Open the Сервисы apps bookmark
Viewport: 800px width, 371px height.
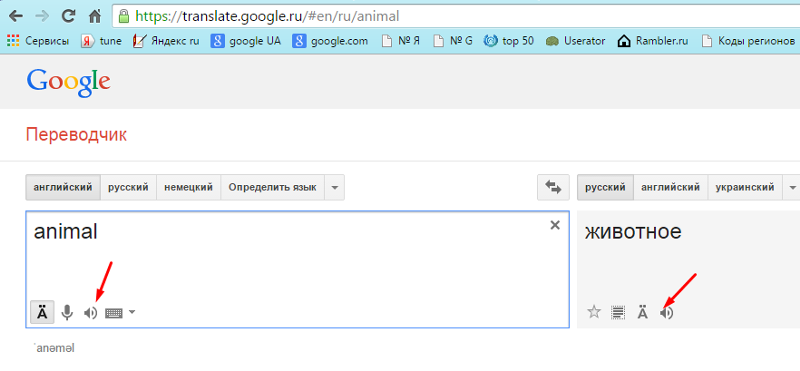[38, 41]
